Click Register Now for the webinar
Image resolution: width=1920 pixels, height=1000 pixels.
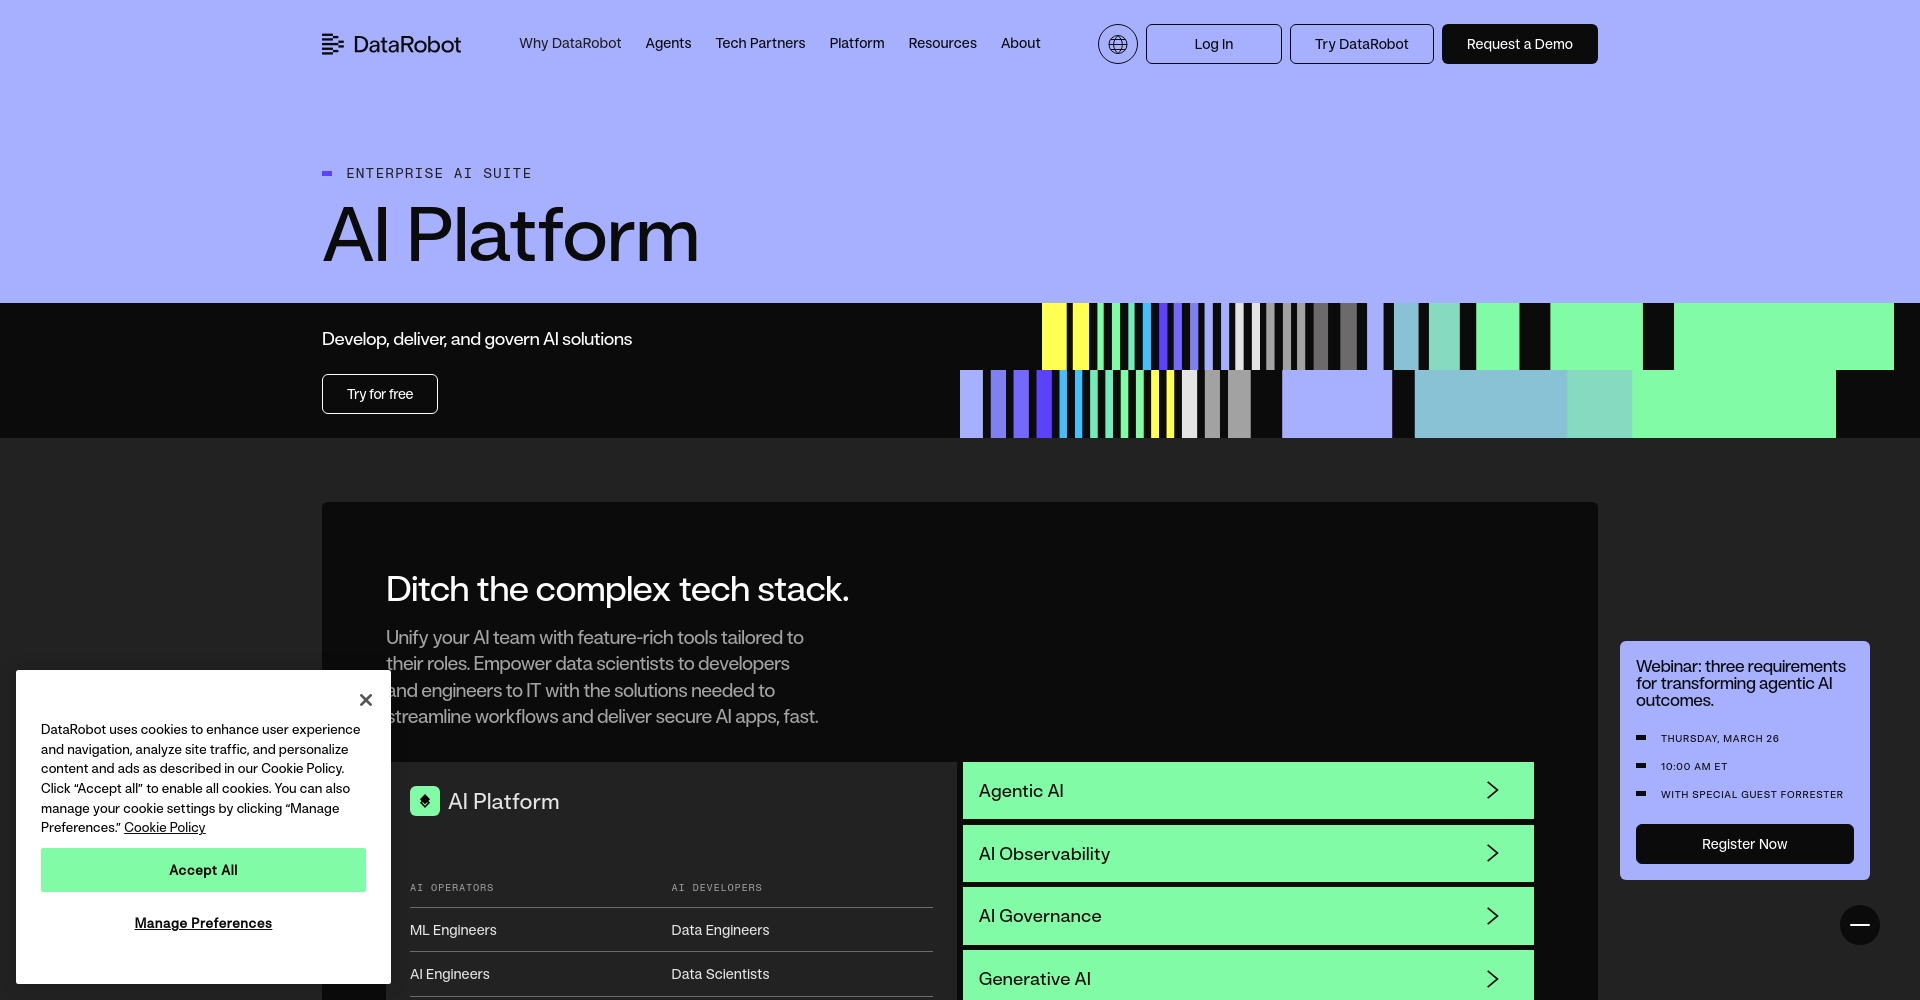click(1744, 844)
